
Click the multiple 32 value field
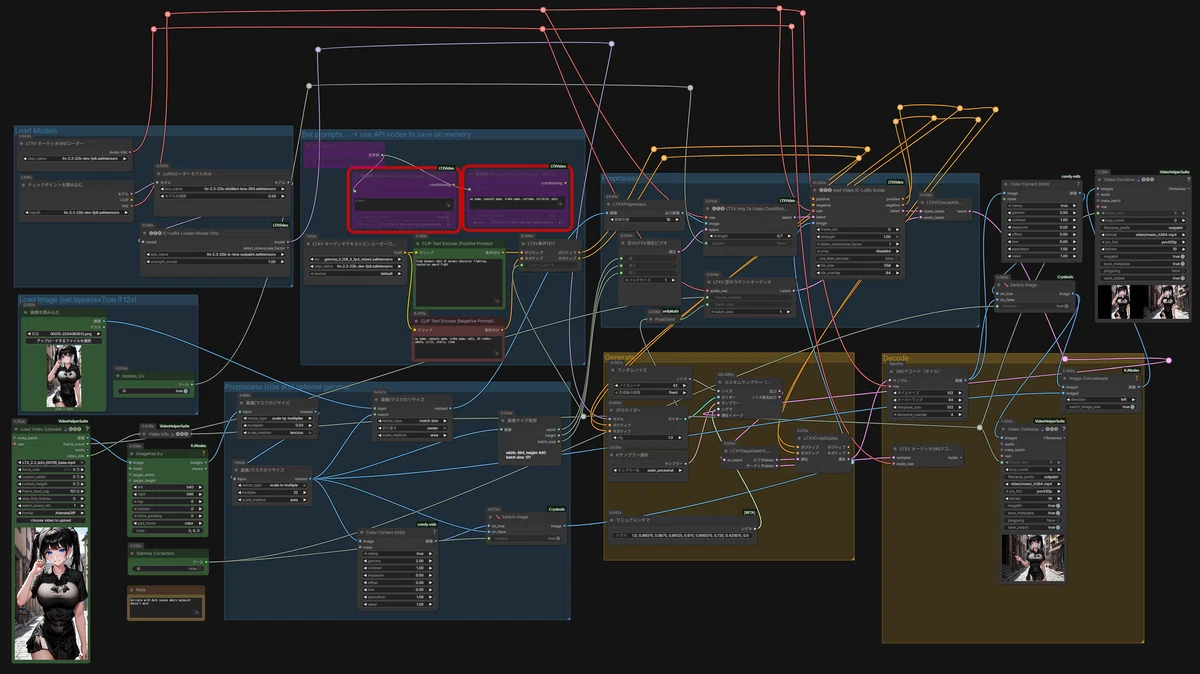pyautogui.click(x=272, y=492)
